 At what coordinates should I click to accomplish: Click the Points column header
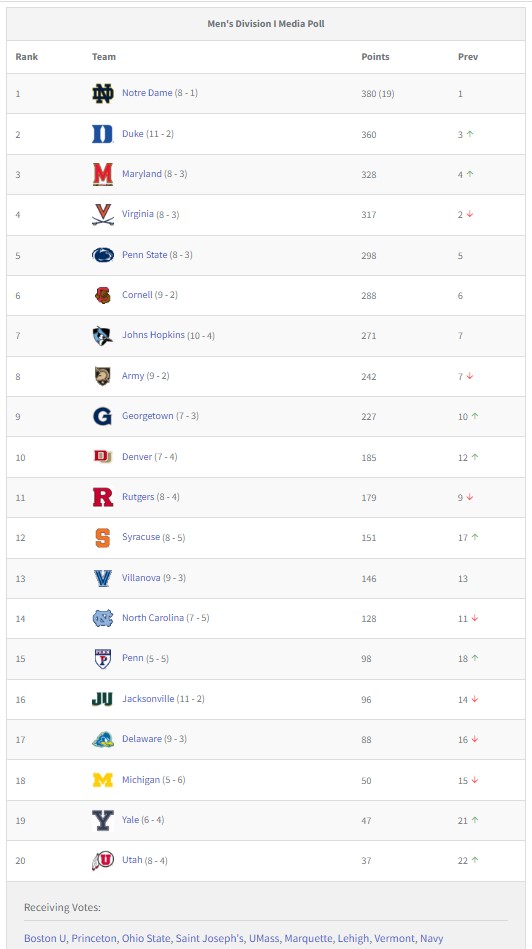(x=375, y=57)
